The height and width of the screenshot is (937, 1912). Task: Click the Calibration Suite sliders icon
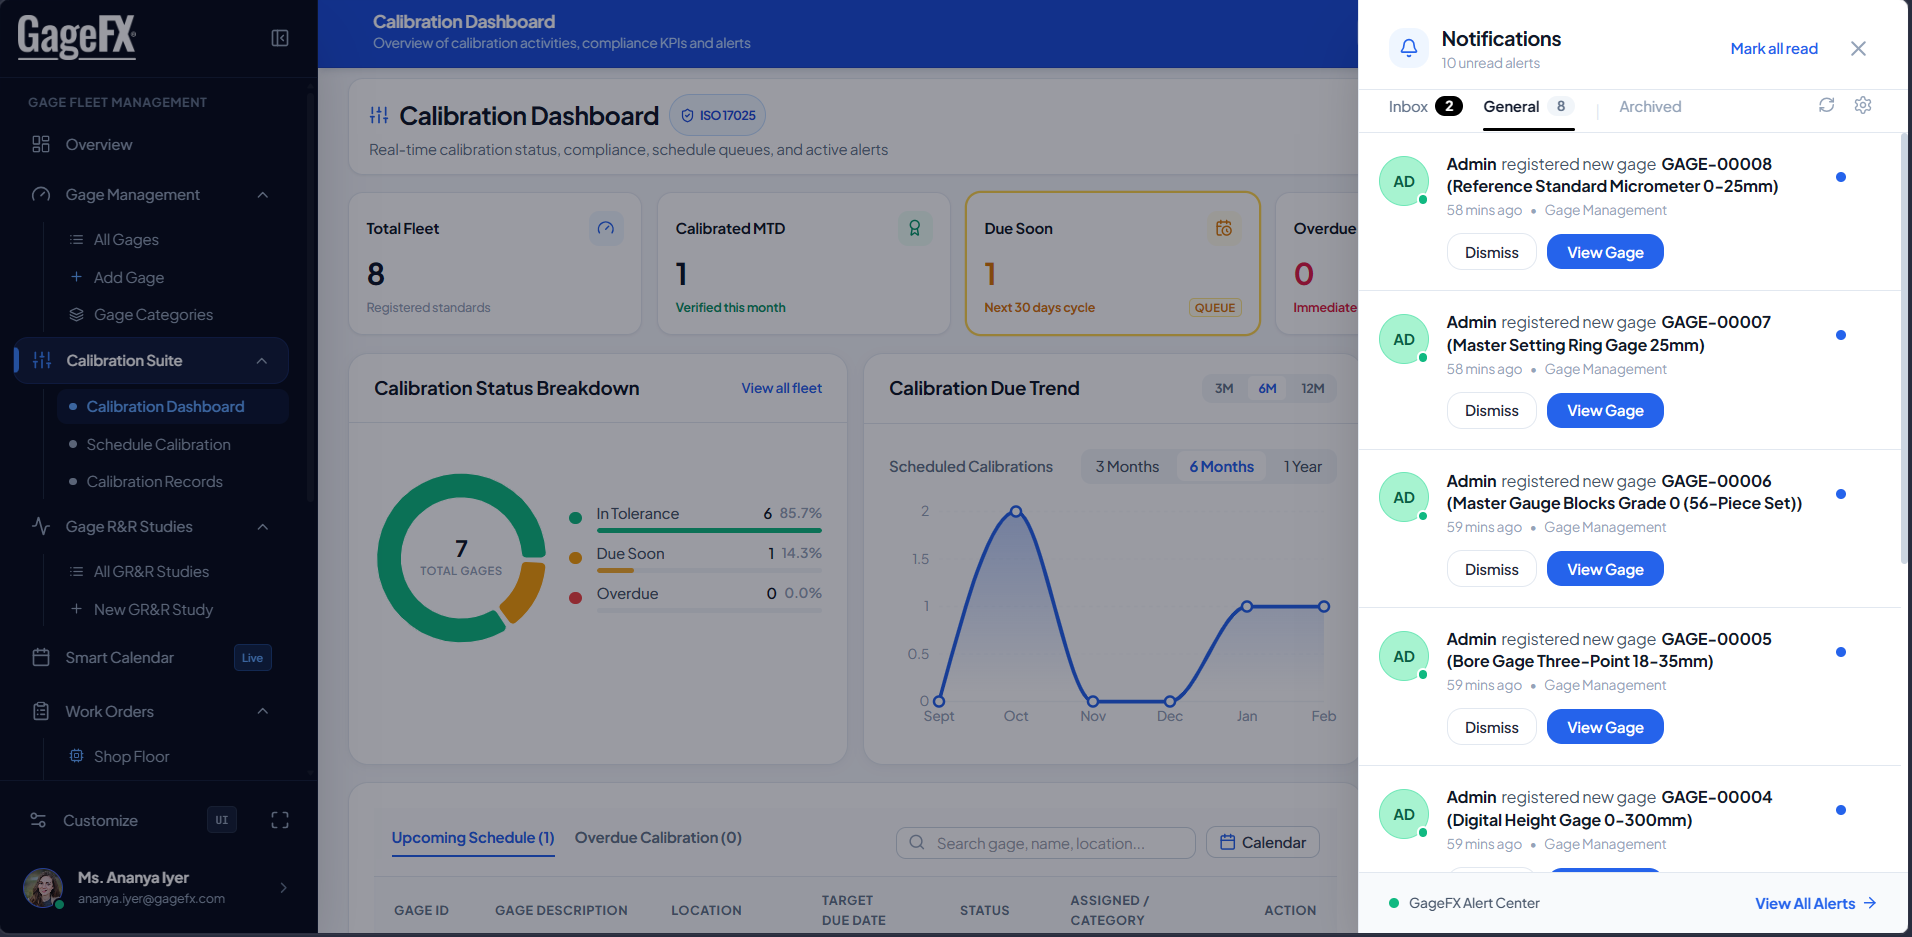coord(42,360)
